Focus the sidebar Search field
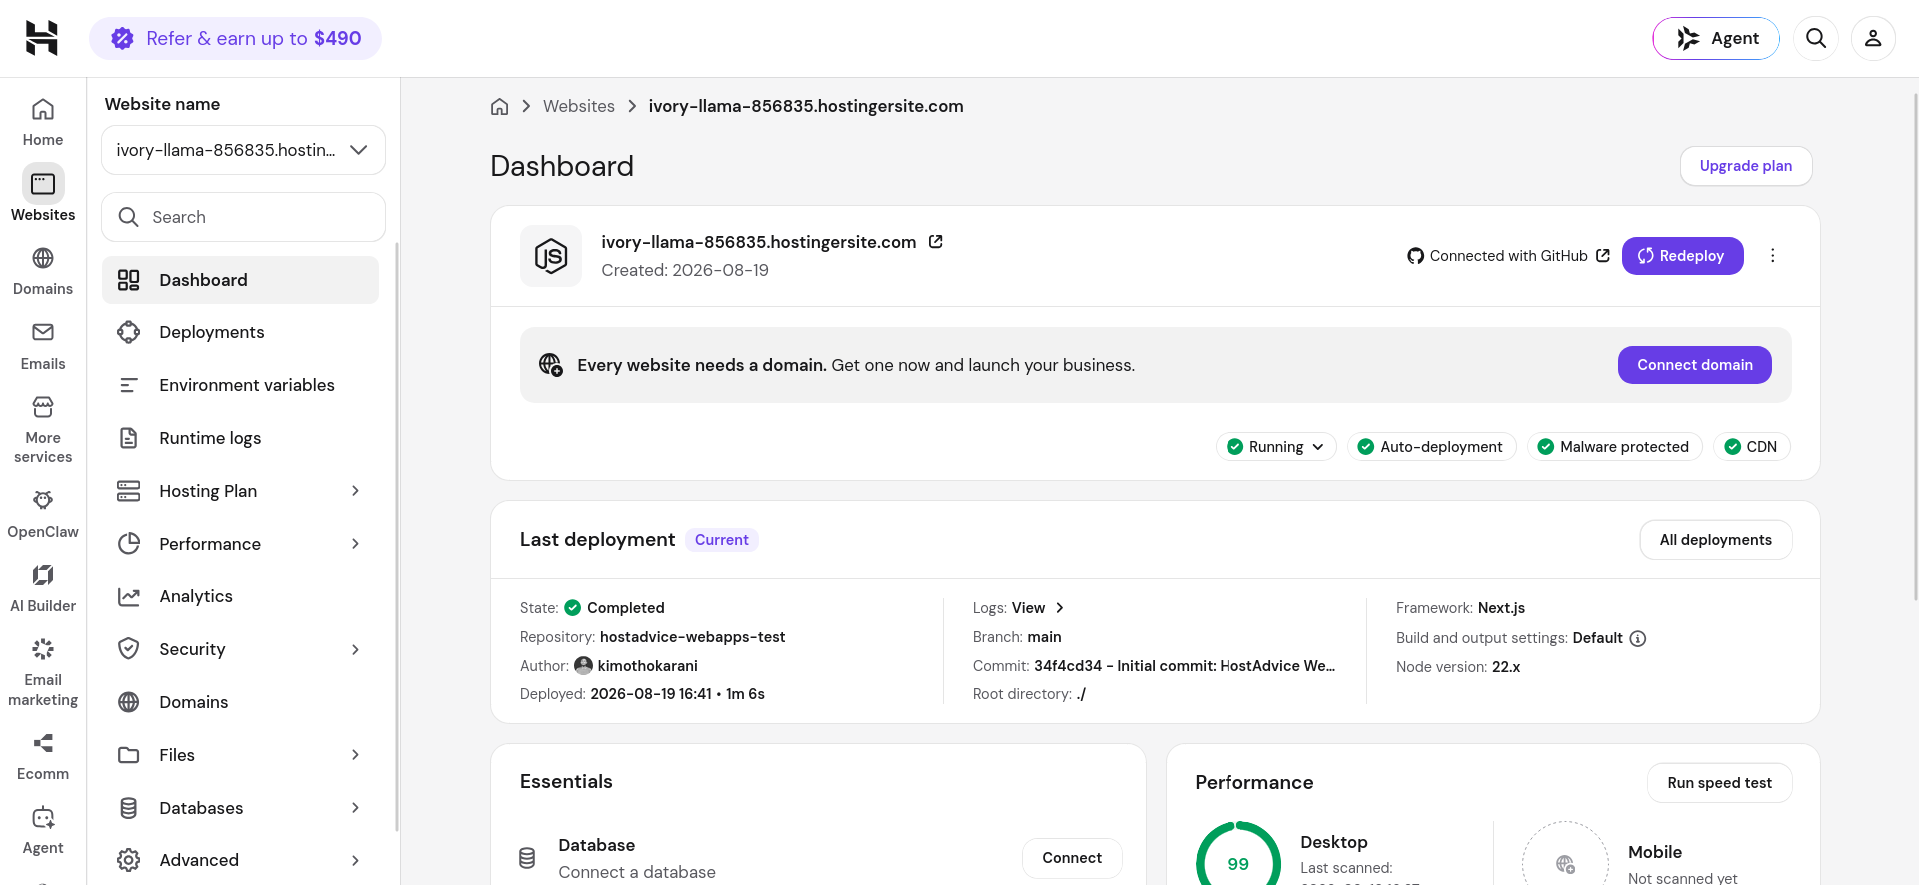 point(243,217)
